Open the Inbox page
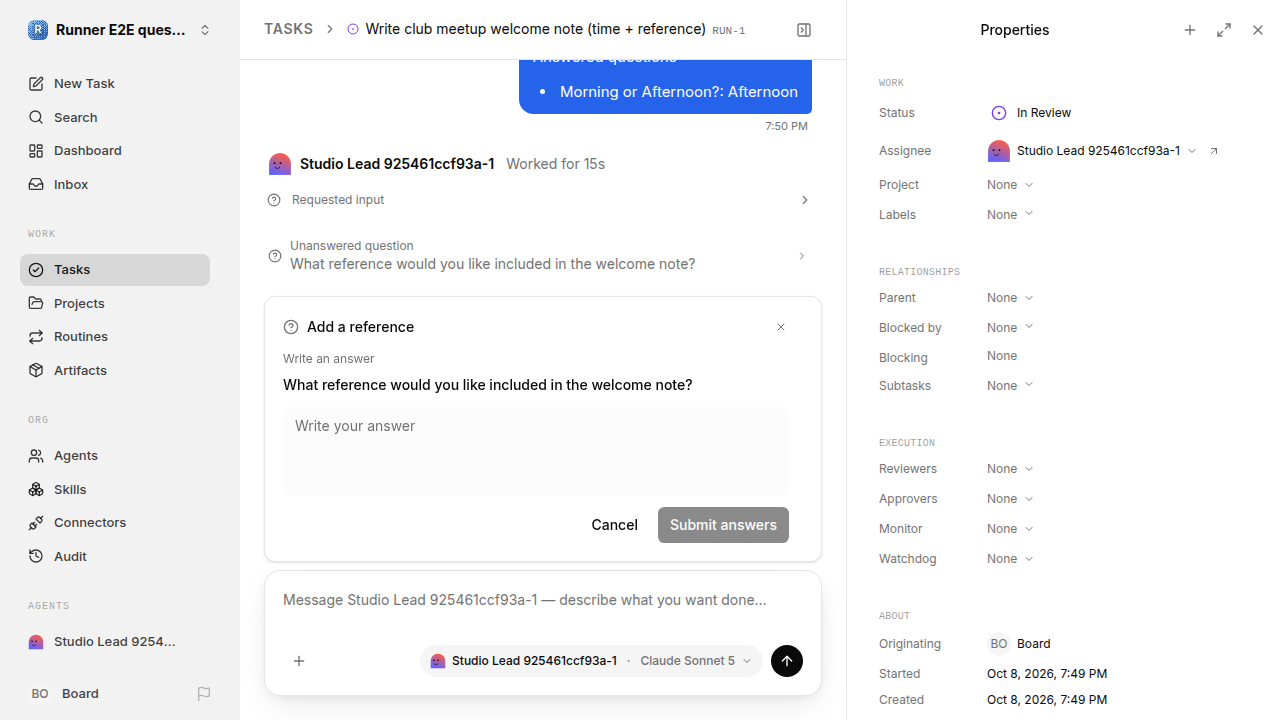The image size is (1280, 720). click(115, 185)
